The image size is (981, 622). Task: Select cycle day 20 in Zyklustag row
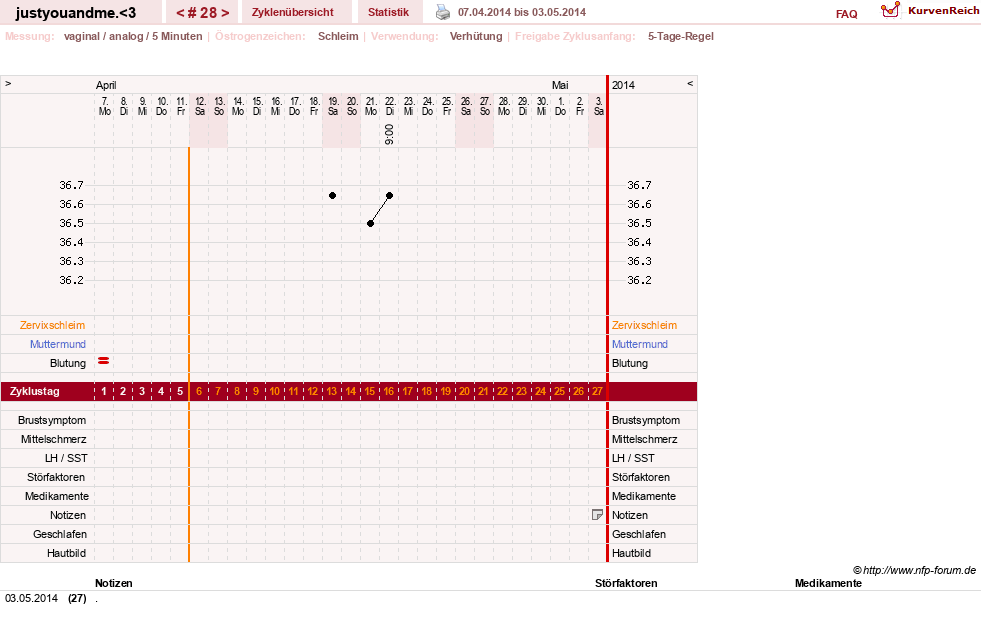[x=465, y=392]
